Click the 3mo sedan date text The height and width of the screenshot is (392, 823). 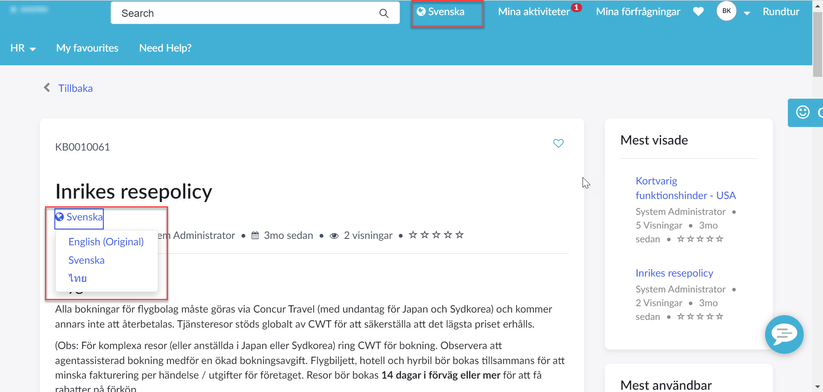pyautogui.click(x=289, y=236)
